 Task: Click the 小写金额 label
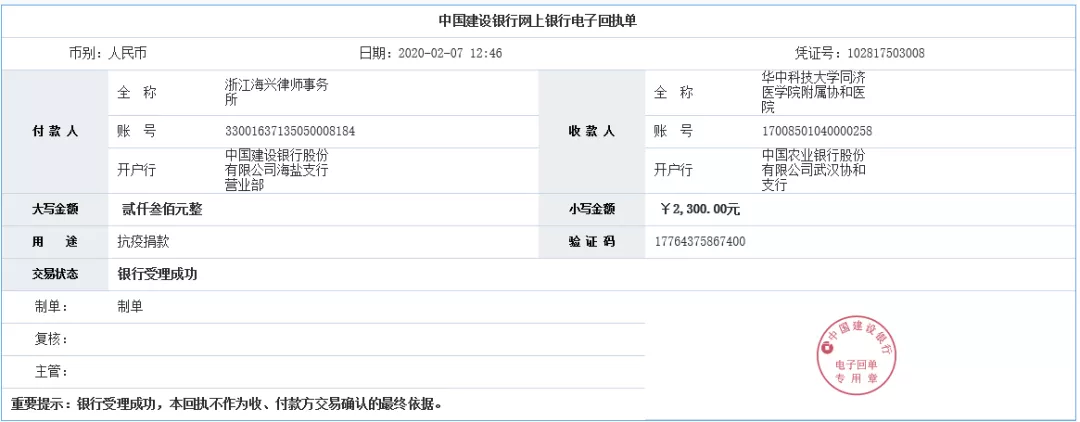coord(592,209)
